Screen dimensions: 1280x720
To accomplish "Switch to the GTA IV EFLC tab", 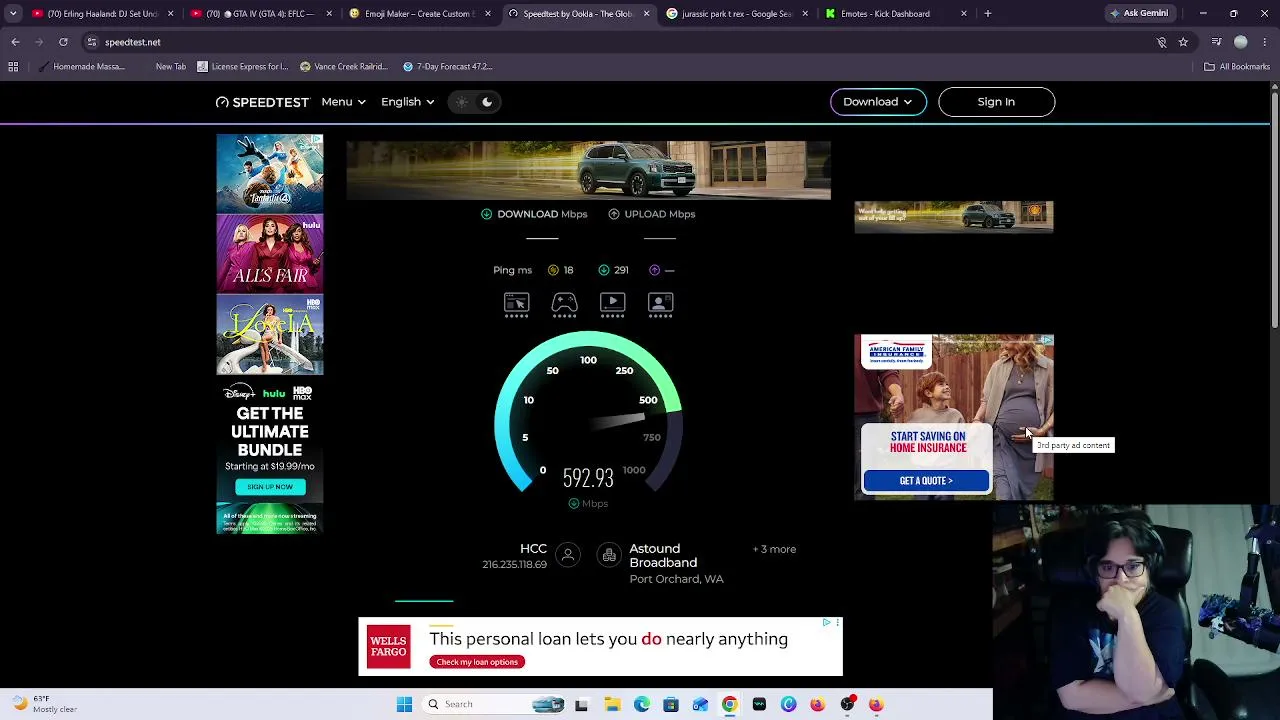I will [x=261, y=14].
